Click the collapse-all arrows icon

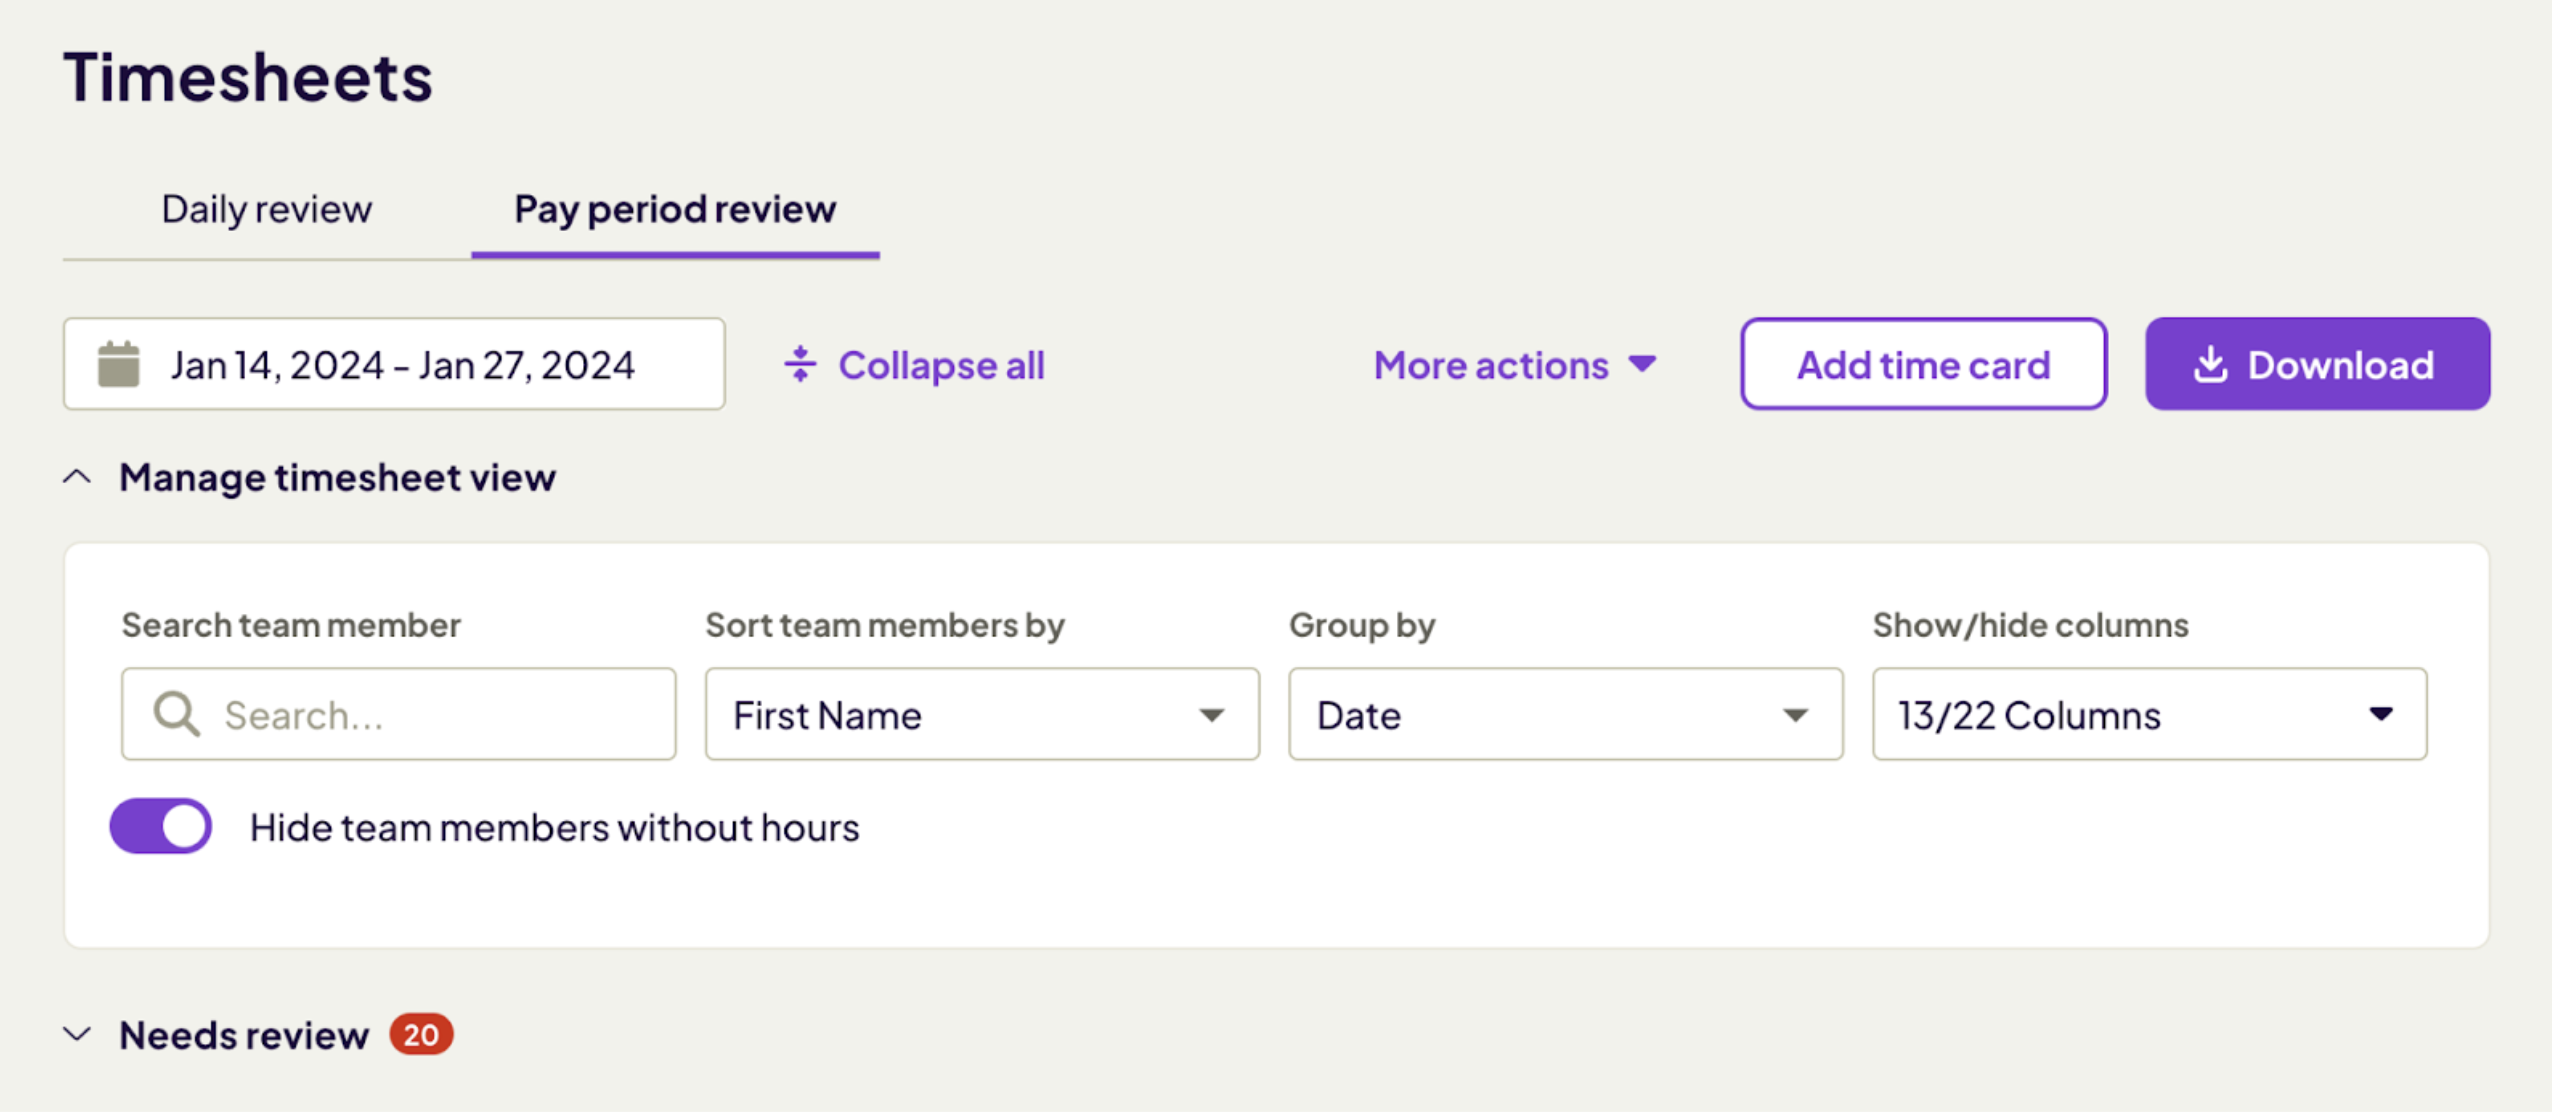(x=801, y=364)
